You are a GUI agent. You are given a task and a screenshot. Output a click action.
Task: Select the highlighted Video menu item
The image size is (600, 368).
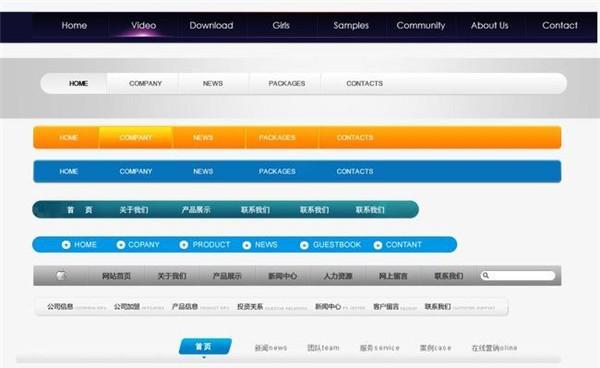143,25
